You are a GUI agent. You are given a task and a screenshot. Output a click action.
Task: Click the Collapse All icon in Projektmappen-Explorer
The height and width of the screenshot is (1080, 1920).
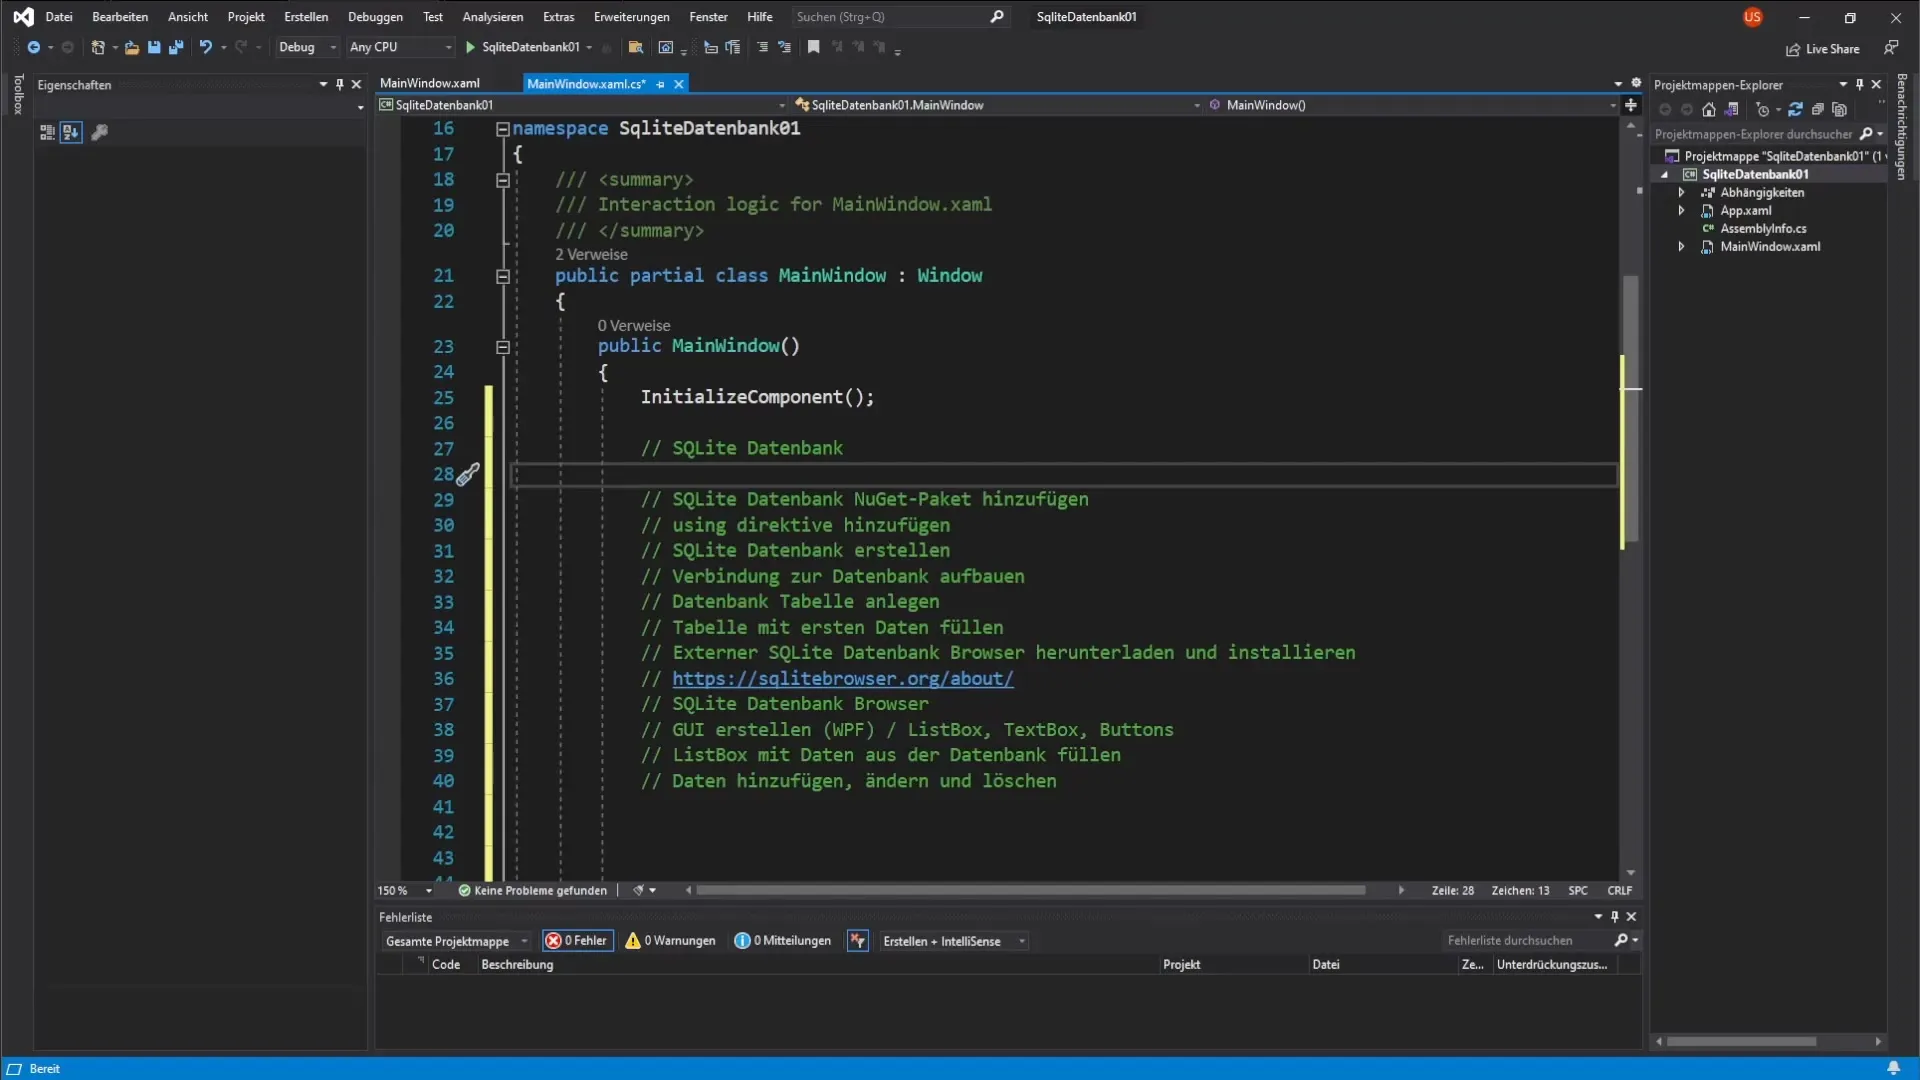click(x=1817, y=110)
